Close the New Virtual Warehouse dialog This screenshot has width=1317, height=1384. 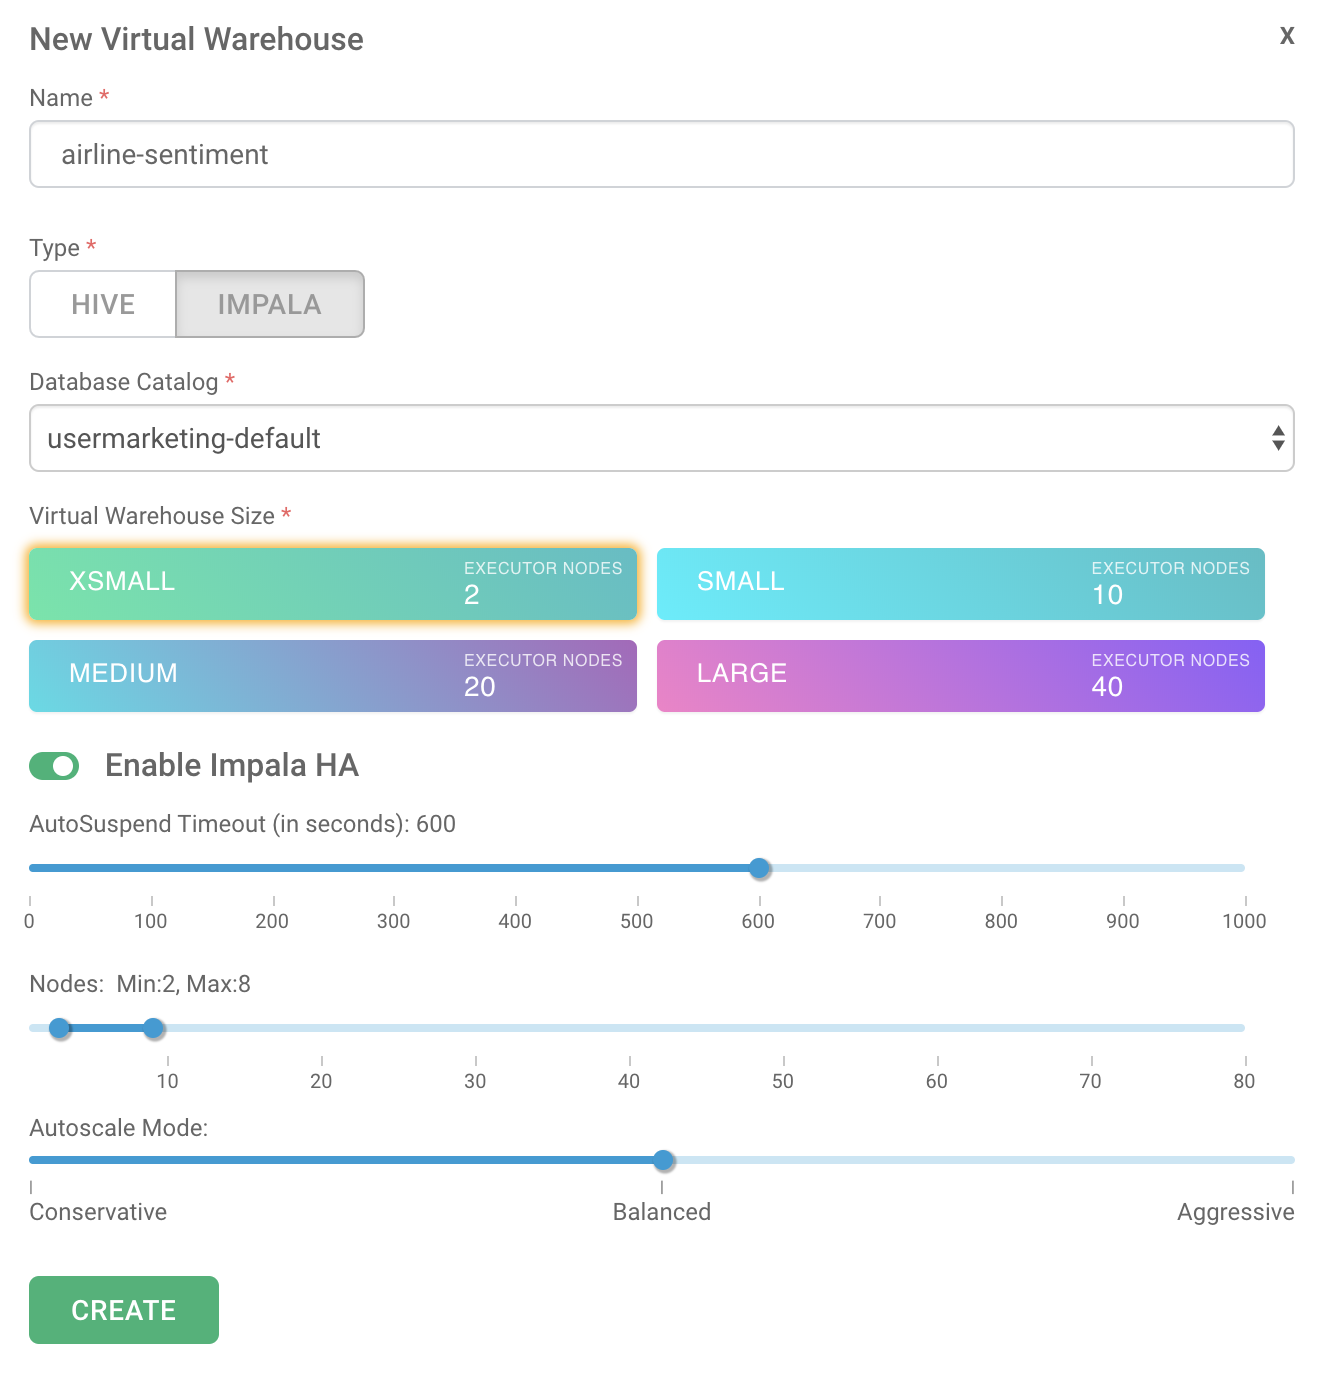pyautogui.click(x=1287, y=35)
